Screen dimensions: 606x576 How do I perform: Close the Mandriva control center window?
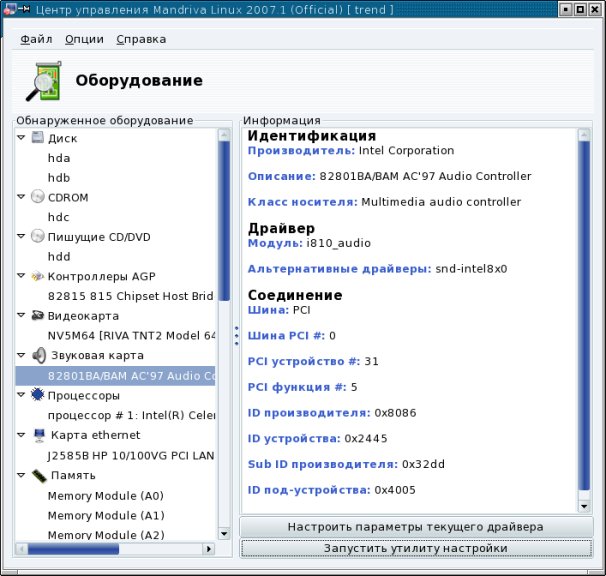click(x=595, y=9)
